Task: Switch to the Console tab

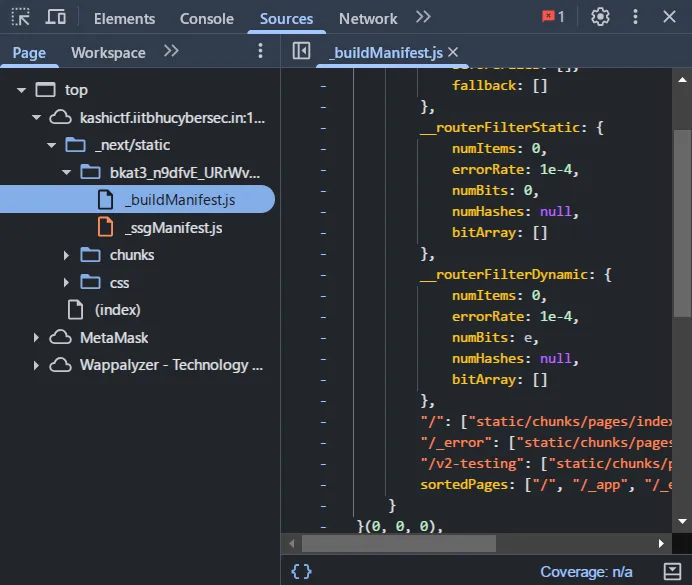Action: [x=207, y=18]
